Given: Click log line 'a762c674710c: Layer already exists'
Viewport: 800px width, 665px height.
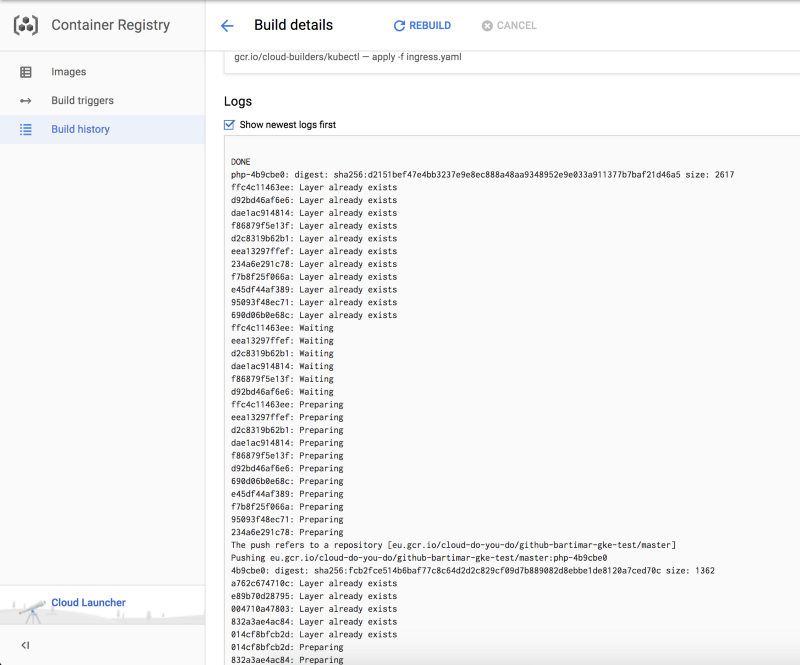Looking at the screenshot, I should click(314, 583).
